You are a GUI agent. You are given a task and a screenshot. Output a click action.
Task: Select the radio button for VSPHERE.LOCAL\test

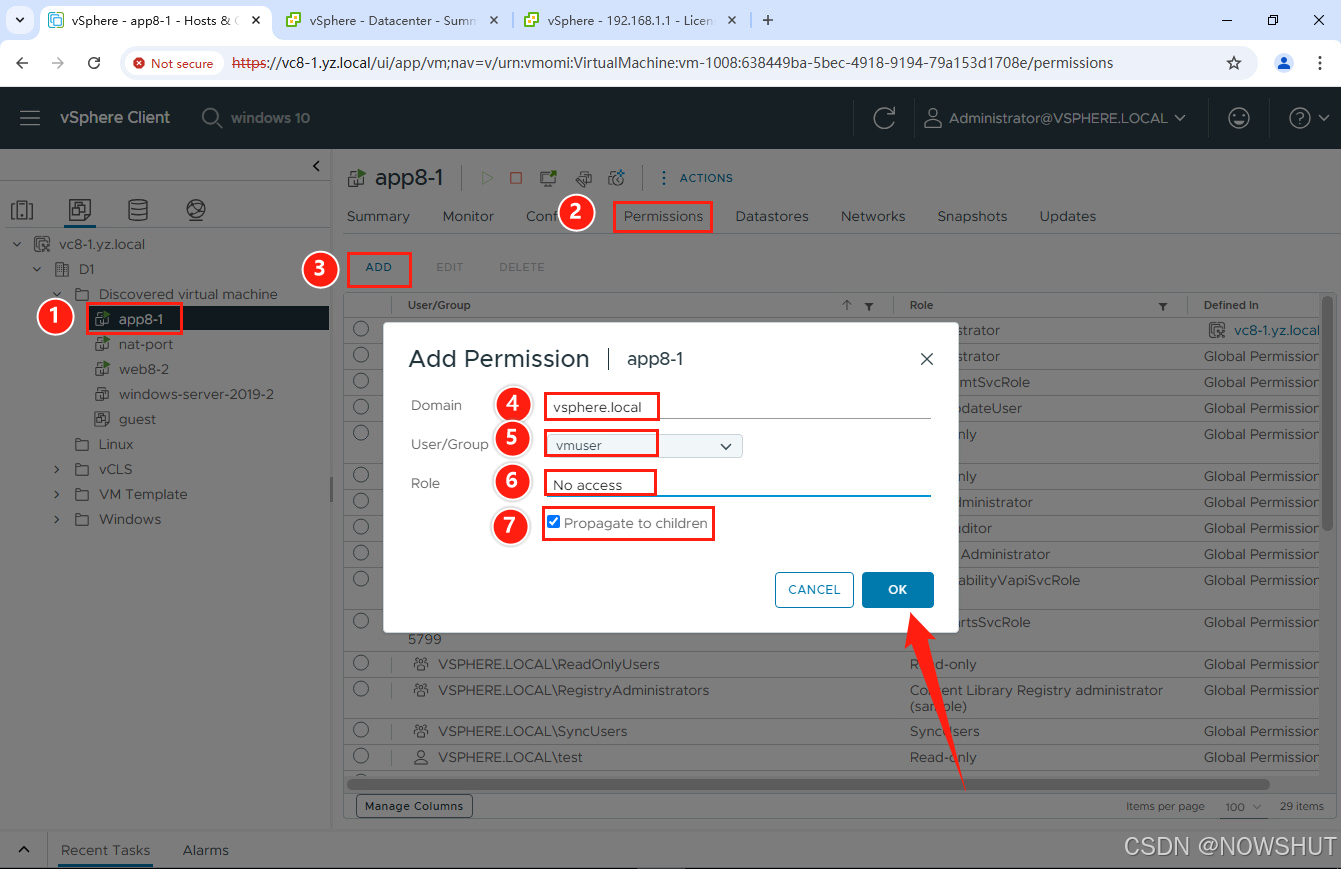click(x=361, y=756)
